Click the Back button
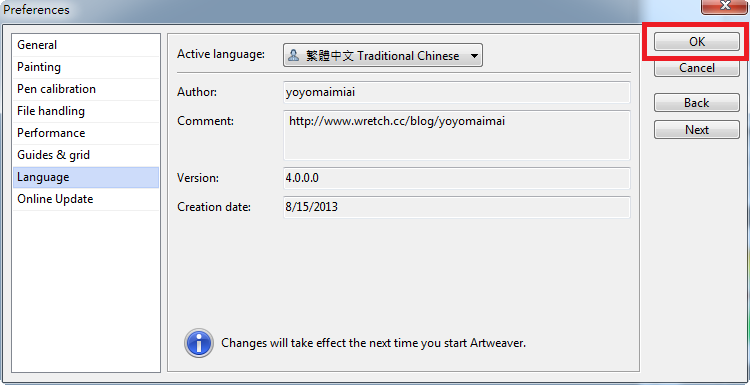The image size is (750, 385). point(696,103)
